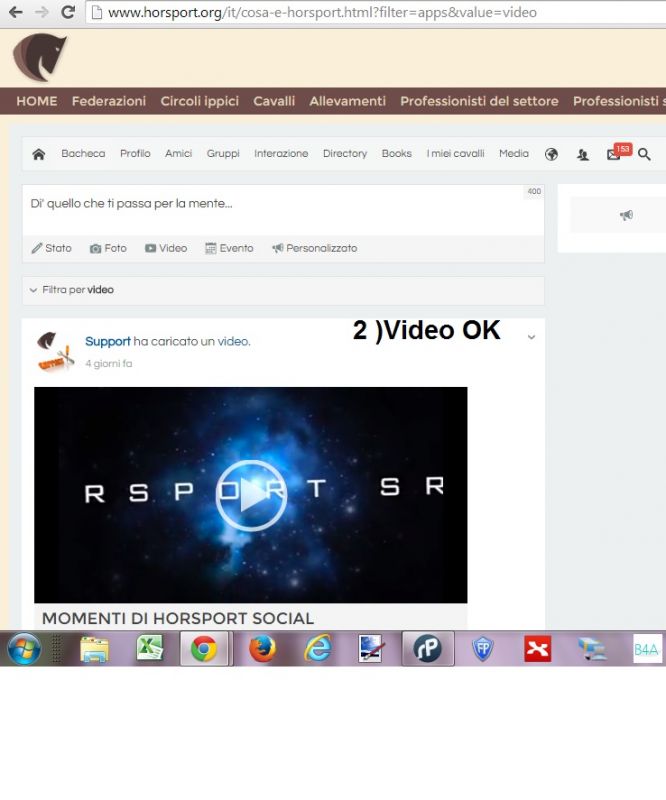Screen dimensions: 666x800
Task: Click the status text box
Action: tap(283, 210)
